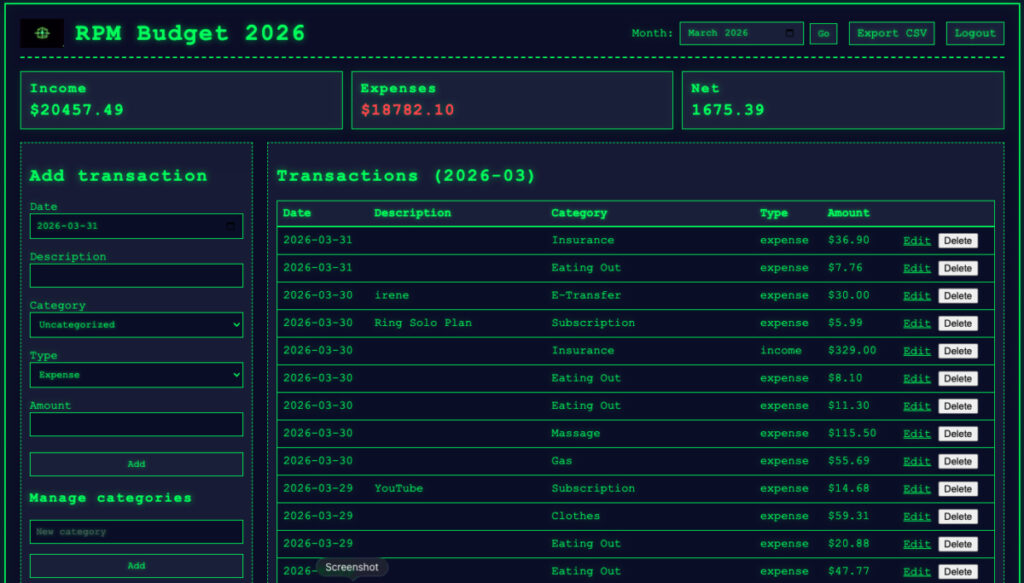Delete the $36.90 Insurance expense
Screen dimensions: 1024x583
point(958,241)
